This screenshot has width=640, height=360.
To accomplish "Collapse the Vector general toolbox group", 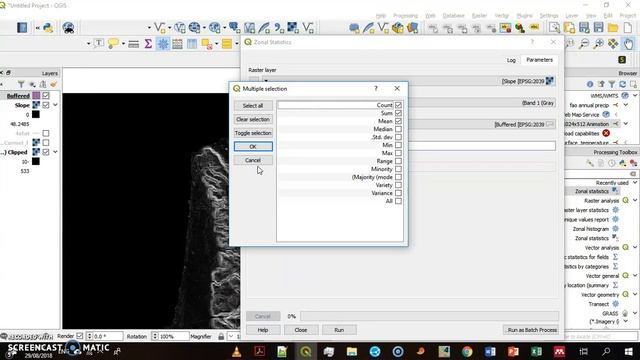I will (635, 276).
